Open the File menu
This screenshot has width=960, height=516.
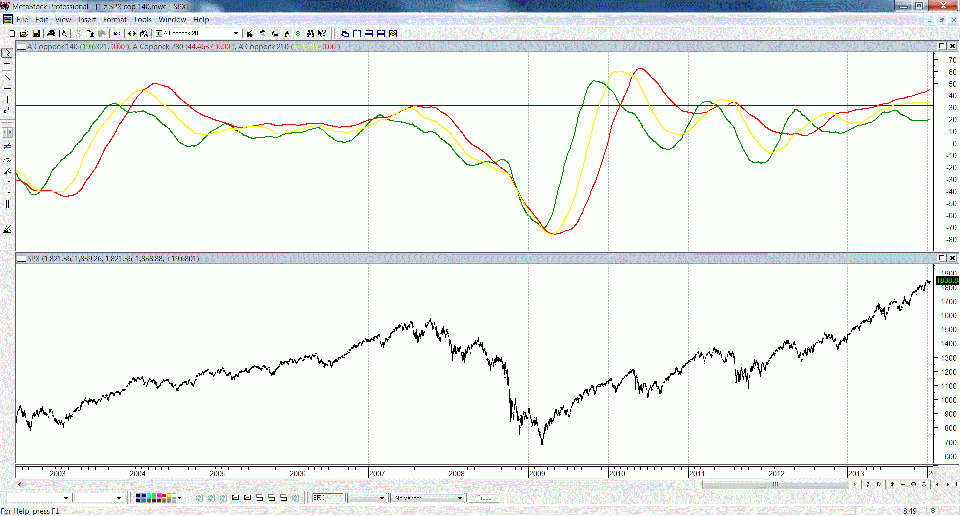(x=21, y=19)
